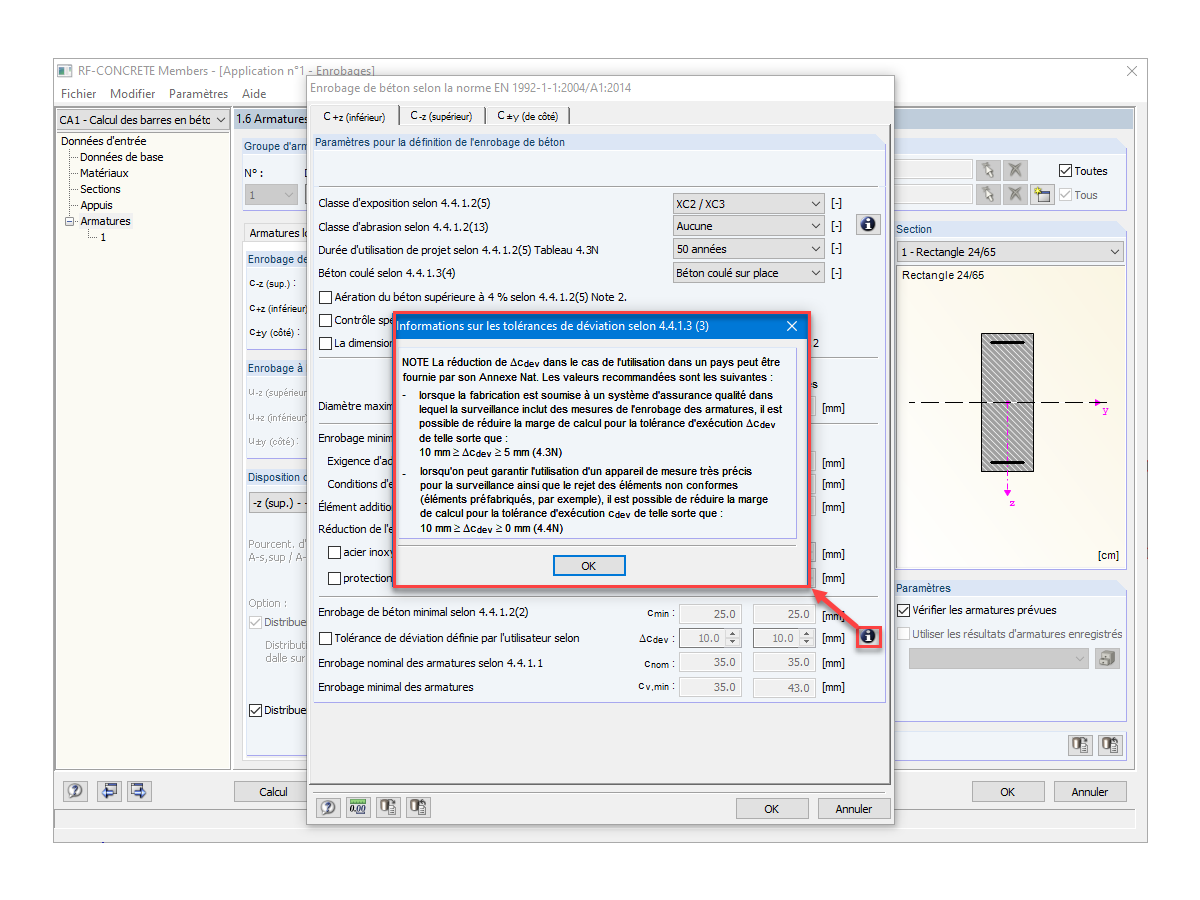Toggle the acier inoxydable checkbox

pos(335,552)
